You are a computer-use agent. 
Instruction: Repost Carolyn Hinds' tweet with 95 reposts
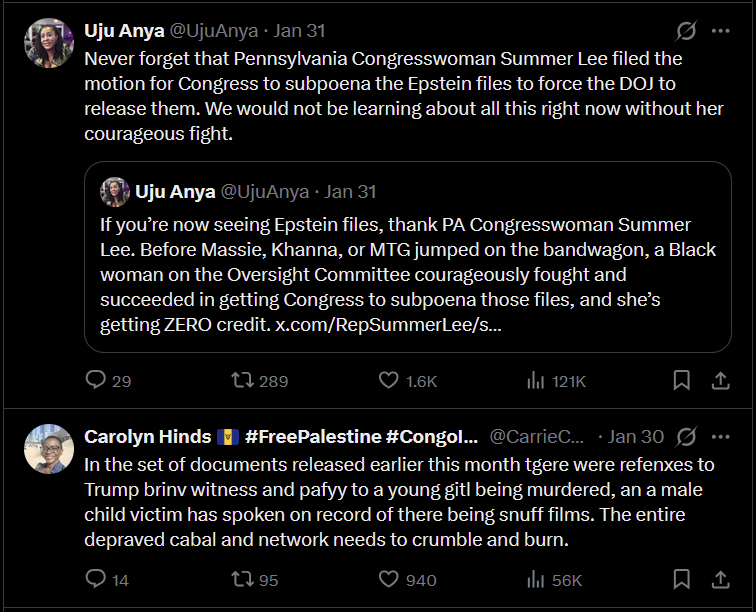click(x=242, y=578)
